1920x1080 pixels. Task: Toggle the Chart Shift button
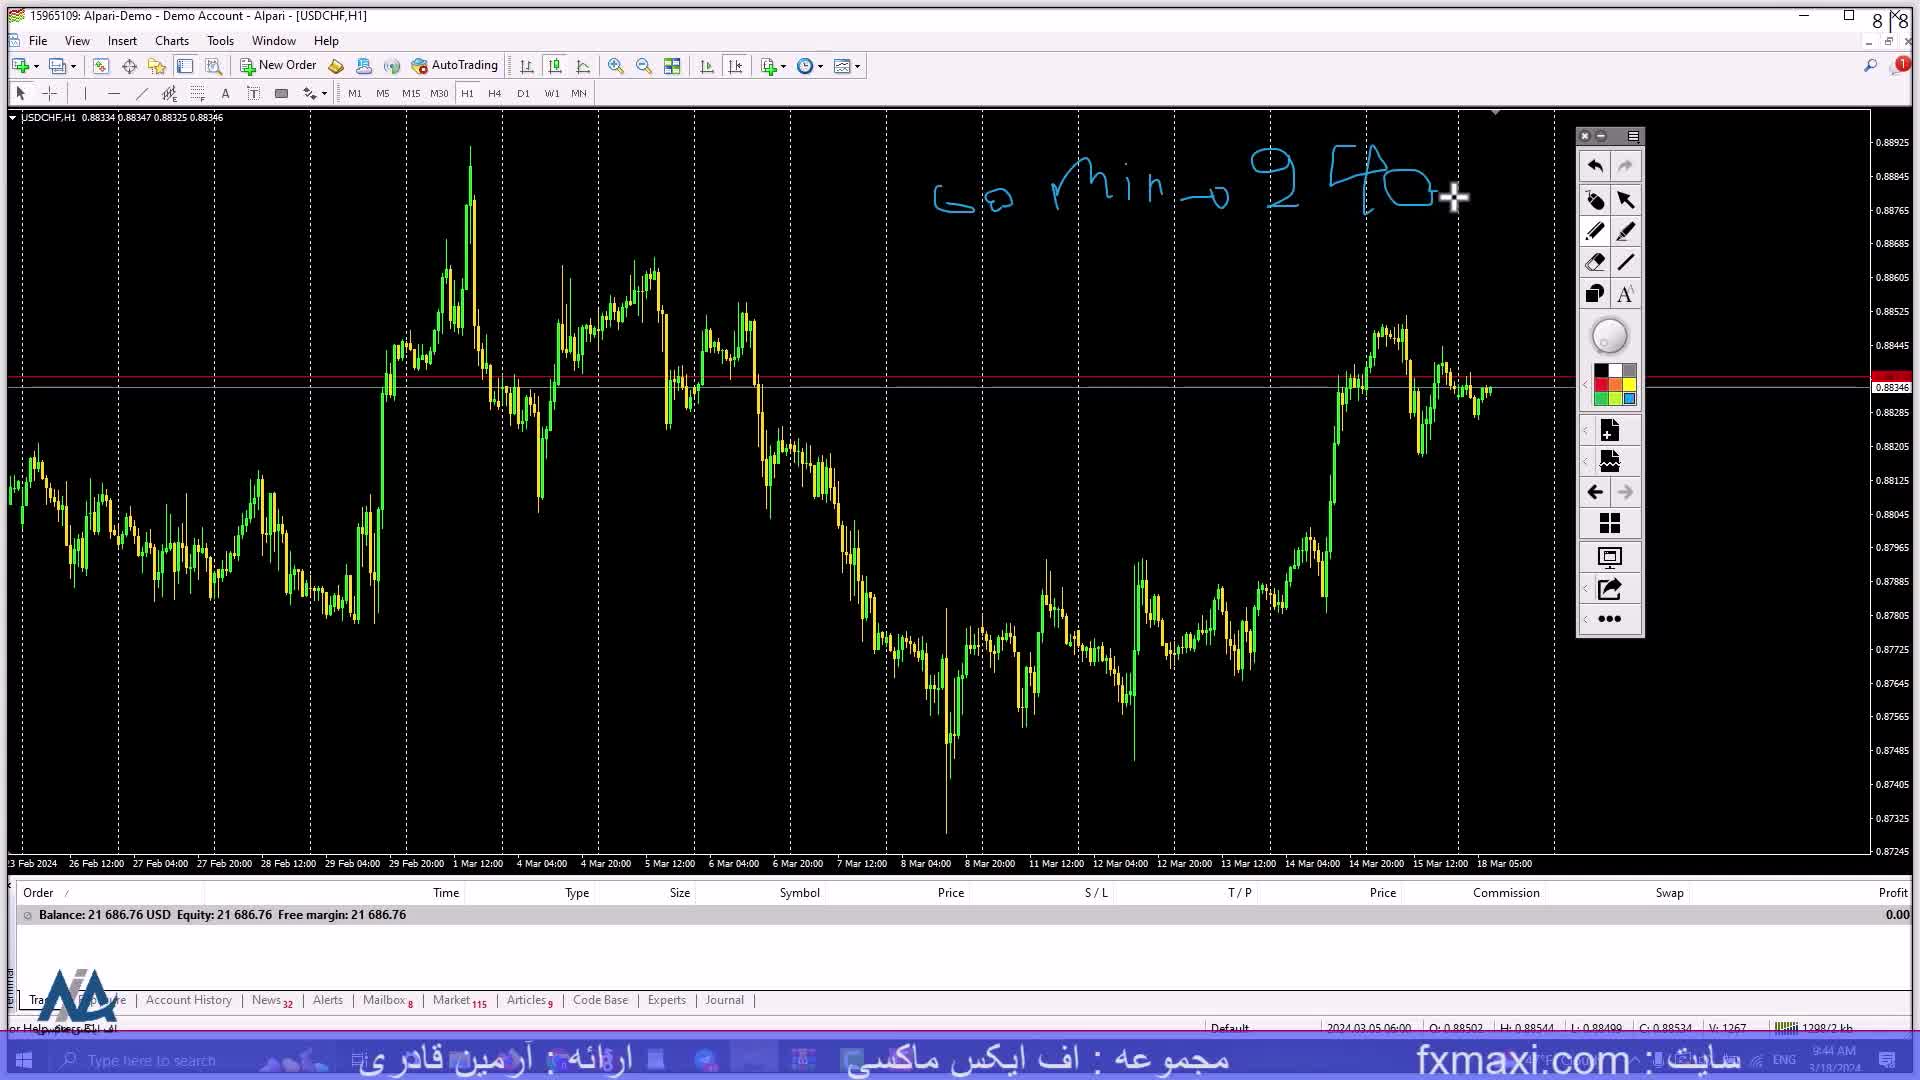[x=735, y=66]
